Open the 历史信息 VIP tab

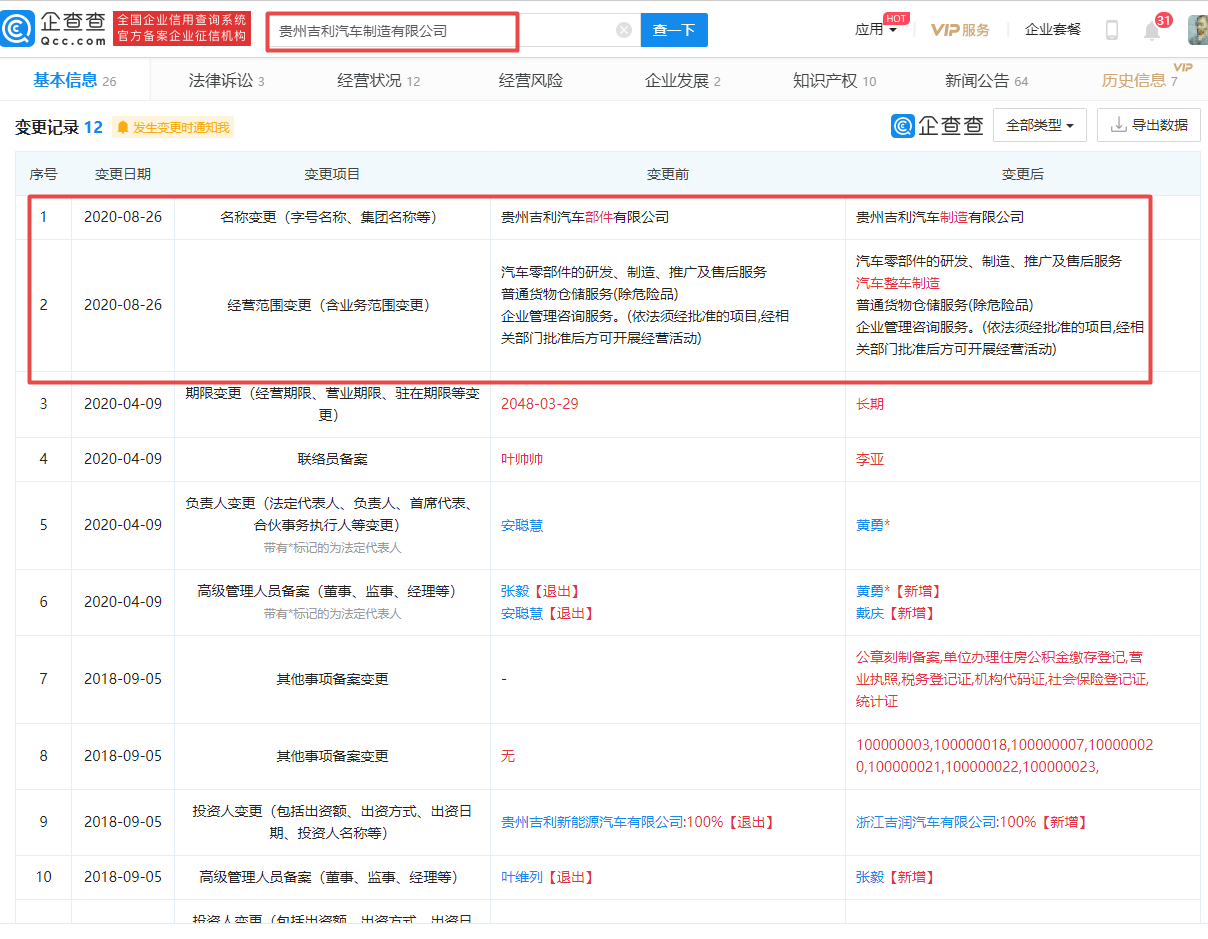coord(1140,81)
